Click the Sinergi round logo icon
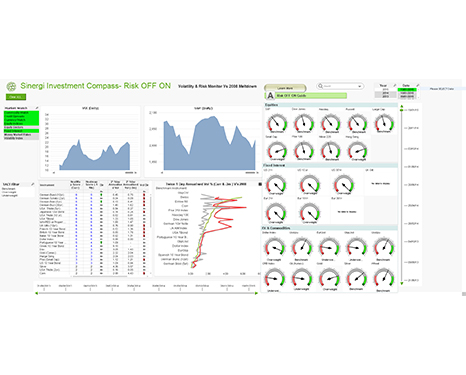This screenshot has width=466, height=375. coord(11,87)
